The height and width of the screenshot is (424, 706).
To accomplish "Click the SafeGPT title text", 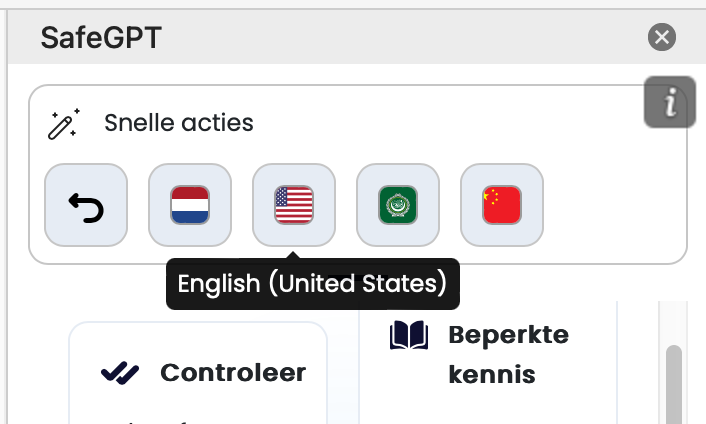I will click(101, 39).
